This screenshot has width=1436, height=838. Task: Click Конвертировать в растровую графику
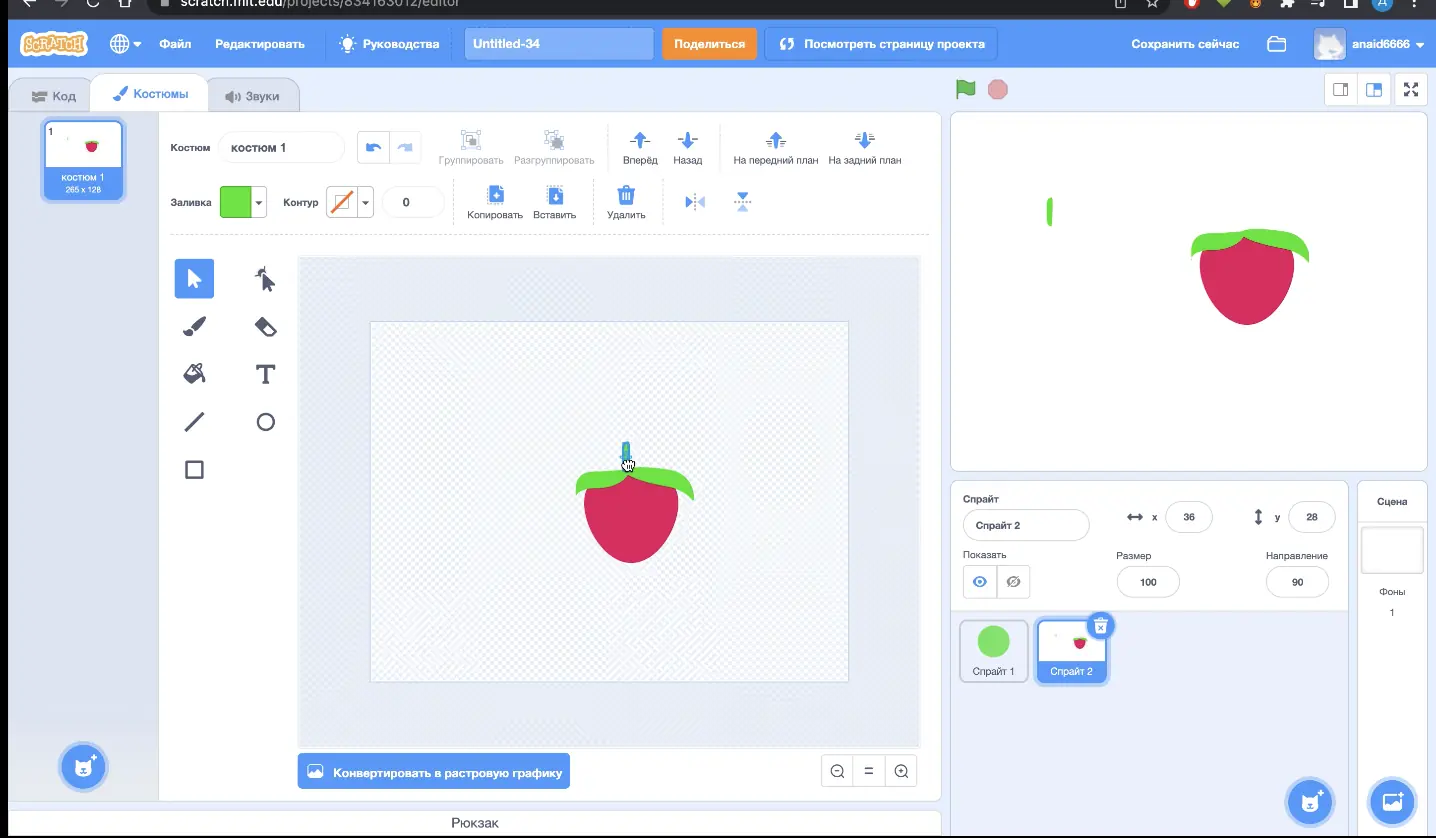(434, 772)
